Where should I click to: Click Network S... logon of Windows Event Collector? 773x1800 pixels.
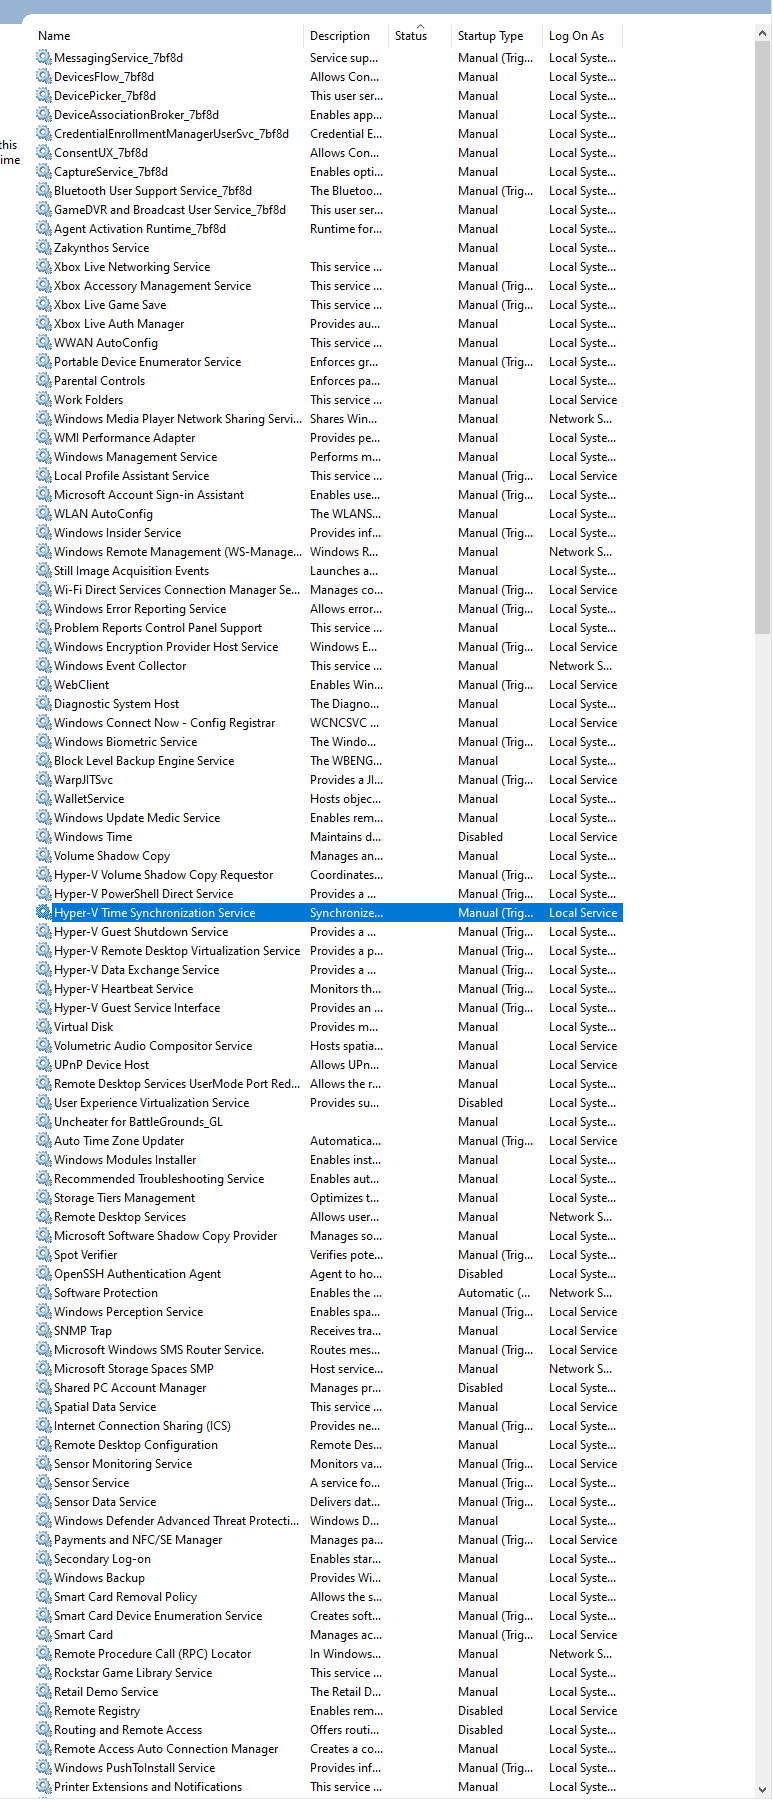[x=580, y=666]
